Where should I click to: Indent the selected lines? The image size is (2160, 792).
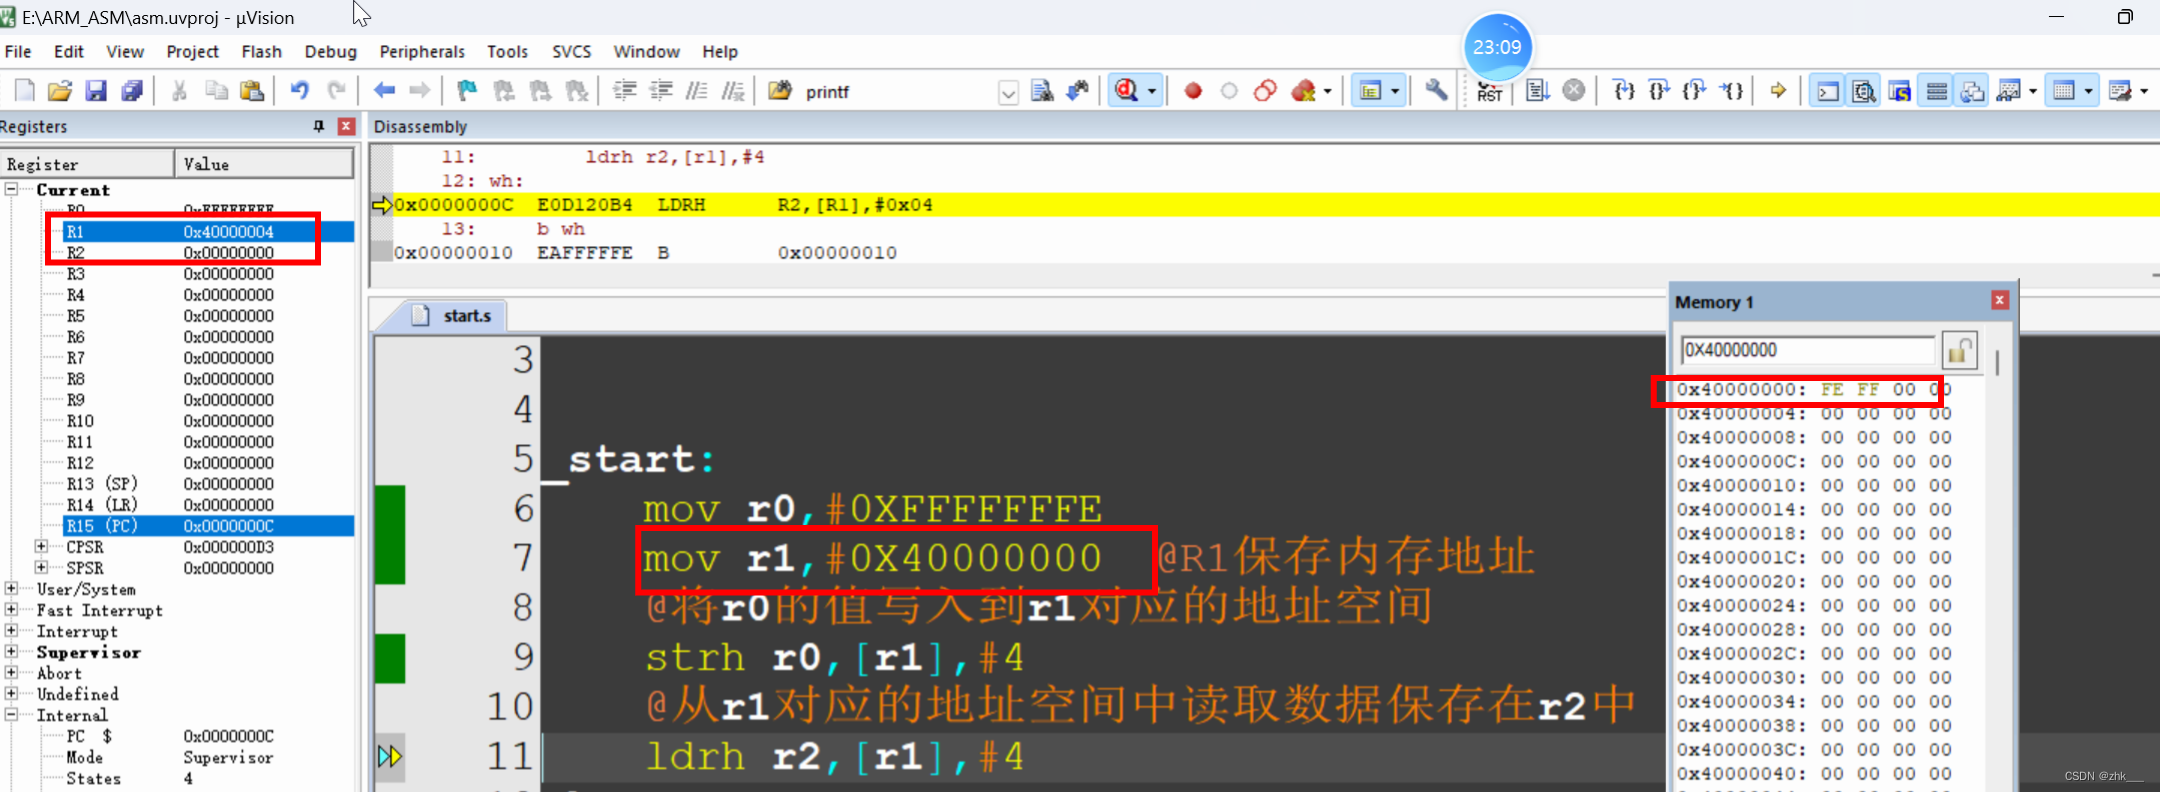click(625, 91)
